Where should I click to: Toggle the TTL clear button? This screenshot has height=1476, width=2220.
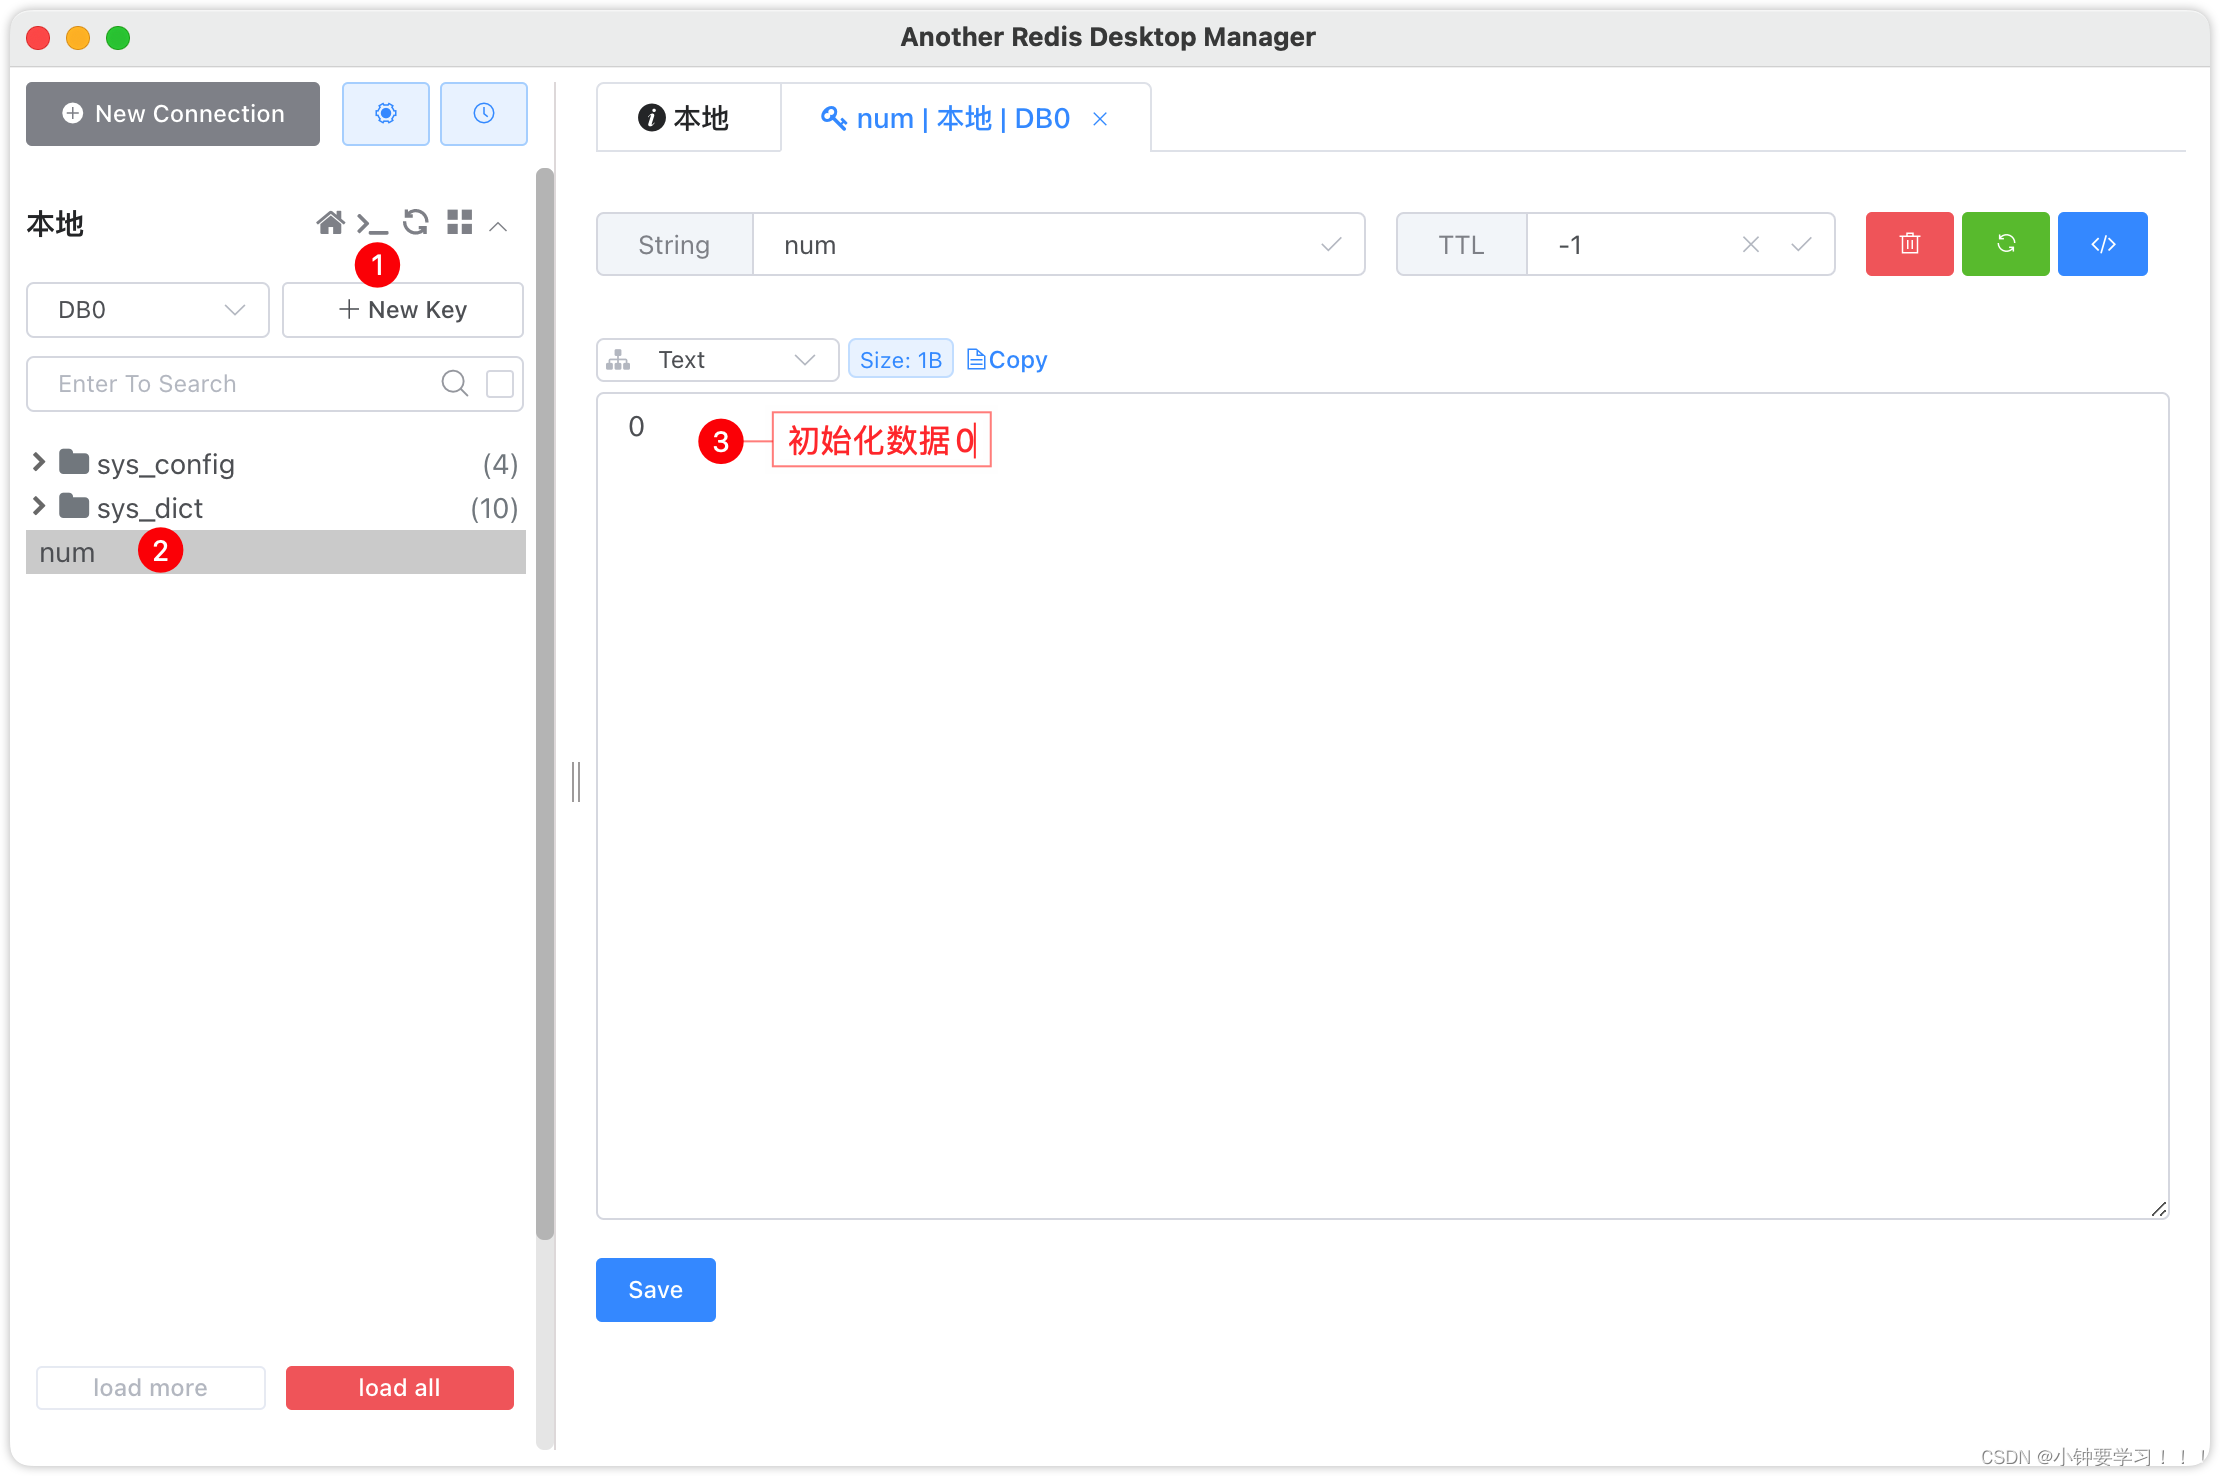[x=1751, y=244]
